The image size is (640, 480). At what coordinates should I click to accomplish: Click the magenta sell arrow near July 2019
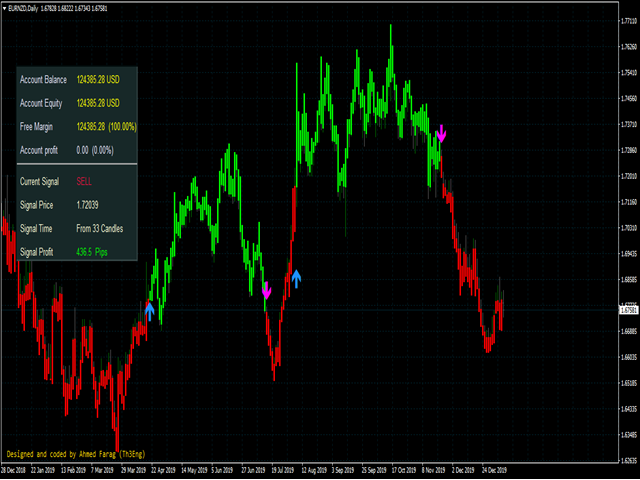(x=266, y=290)
